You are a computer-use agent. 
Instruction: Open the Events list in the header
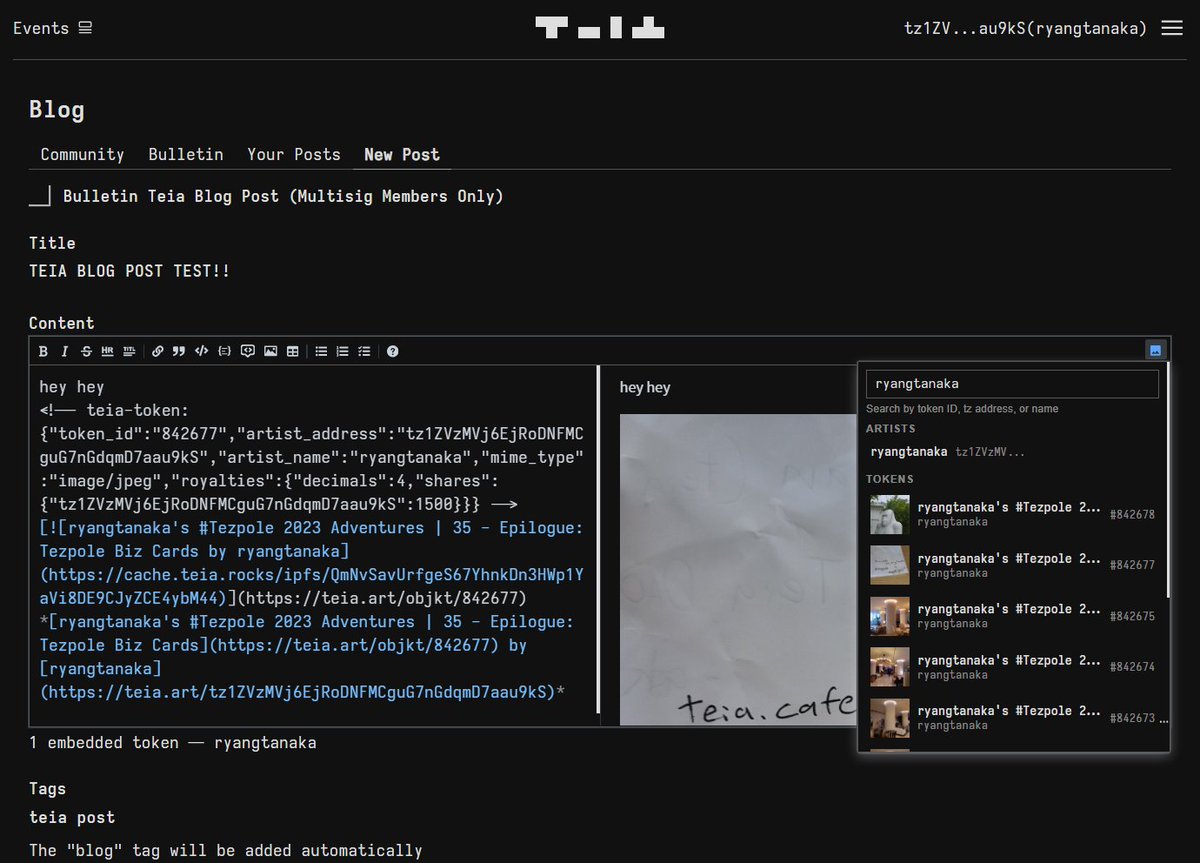(x=53, y=28)
